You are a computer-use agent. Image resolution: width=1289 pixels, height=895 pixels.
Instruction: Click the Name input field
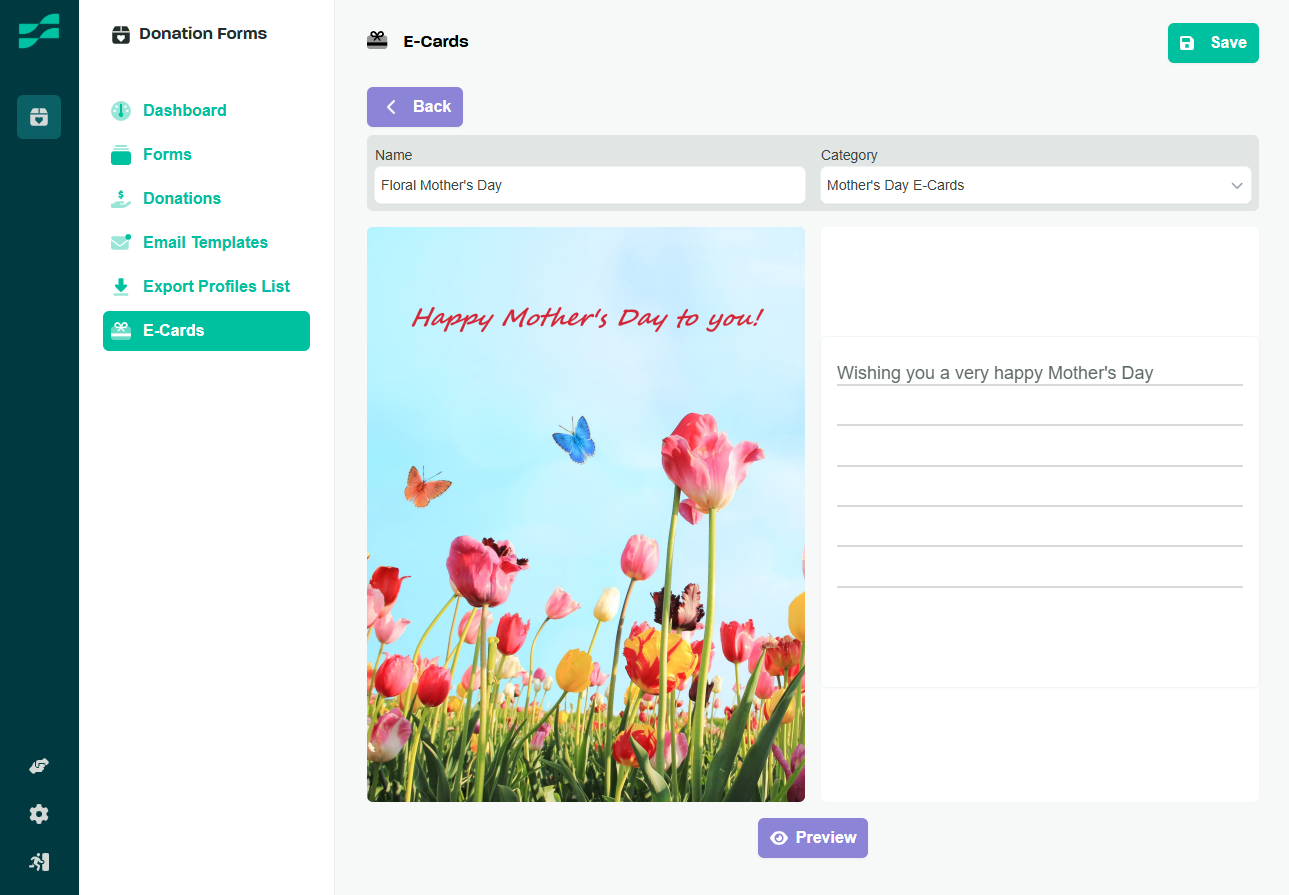589,185
